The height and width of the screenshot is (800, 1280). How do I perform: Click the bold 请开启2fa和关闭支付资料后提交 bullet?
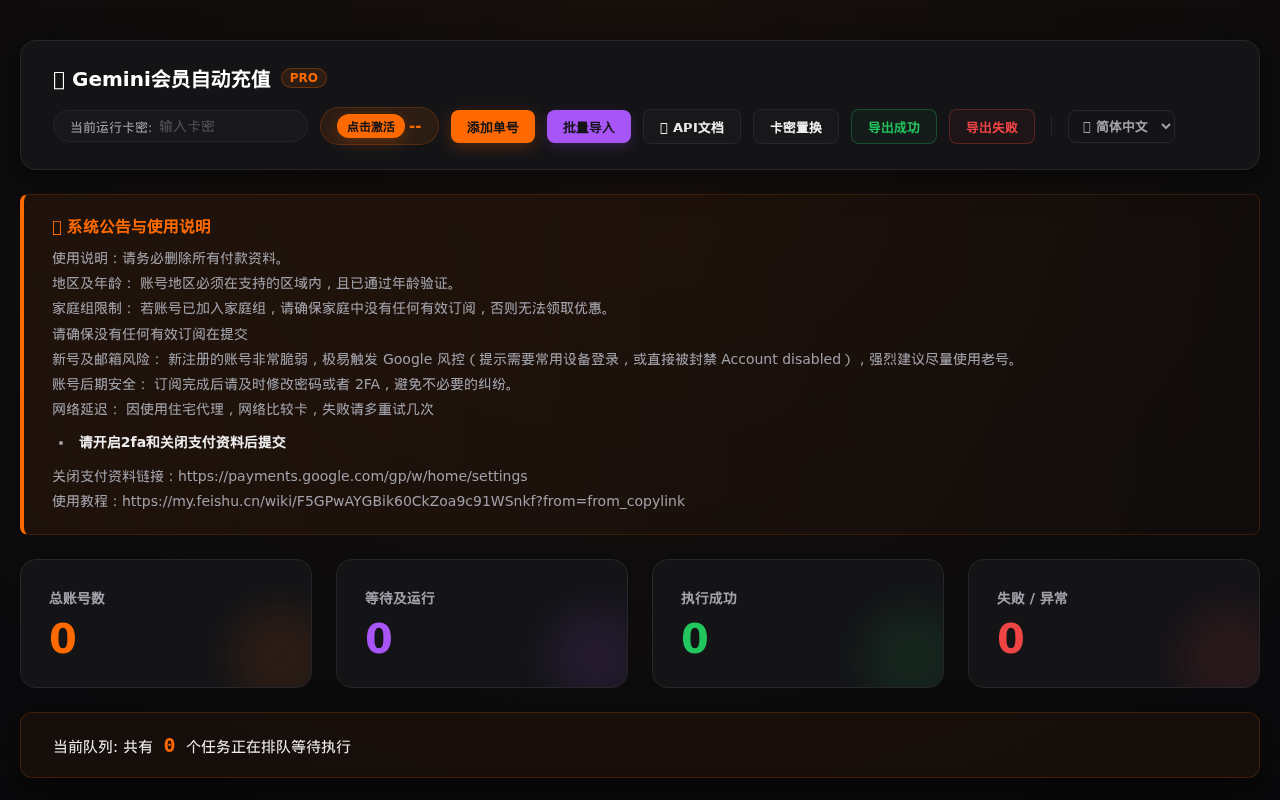click(182, 442)
